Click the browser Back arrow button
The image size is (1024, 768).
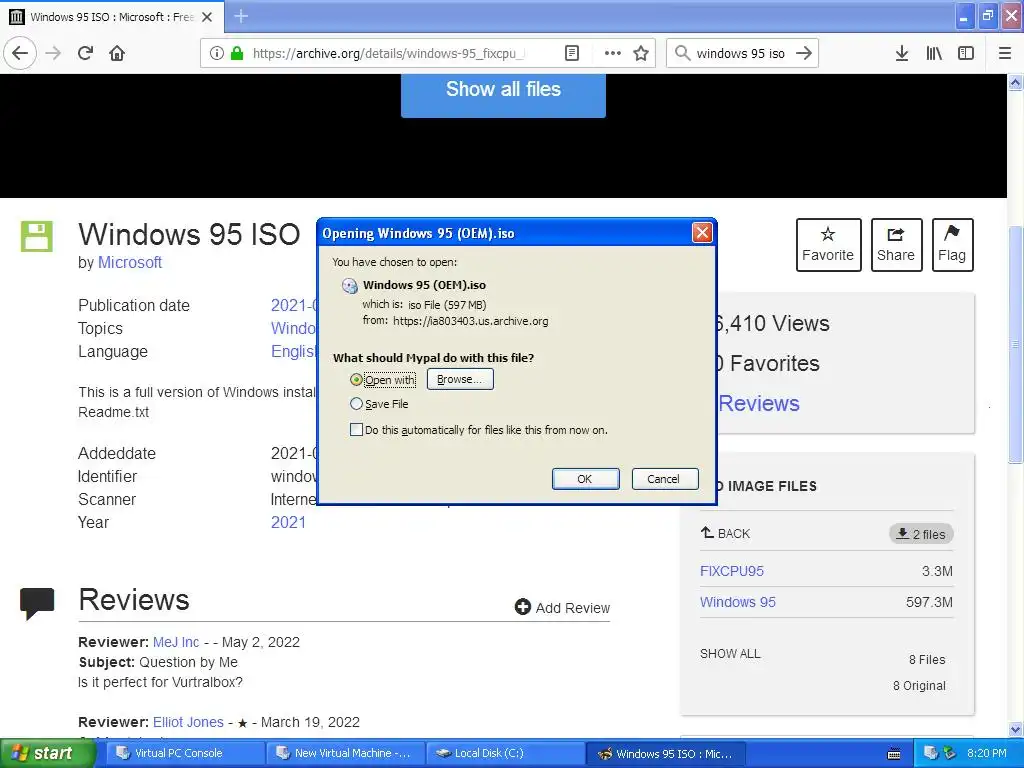click(20, 53)
